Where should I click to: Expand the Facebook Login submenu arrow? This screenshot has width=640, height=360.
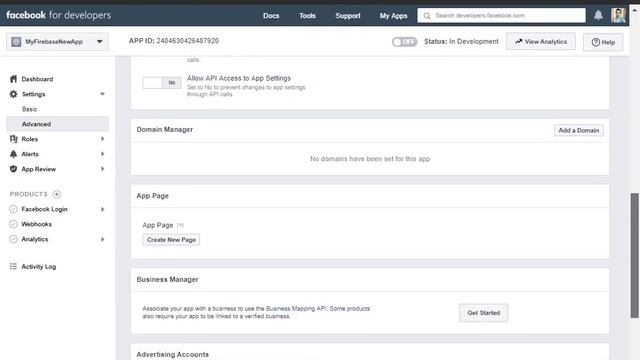(102, 209)
